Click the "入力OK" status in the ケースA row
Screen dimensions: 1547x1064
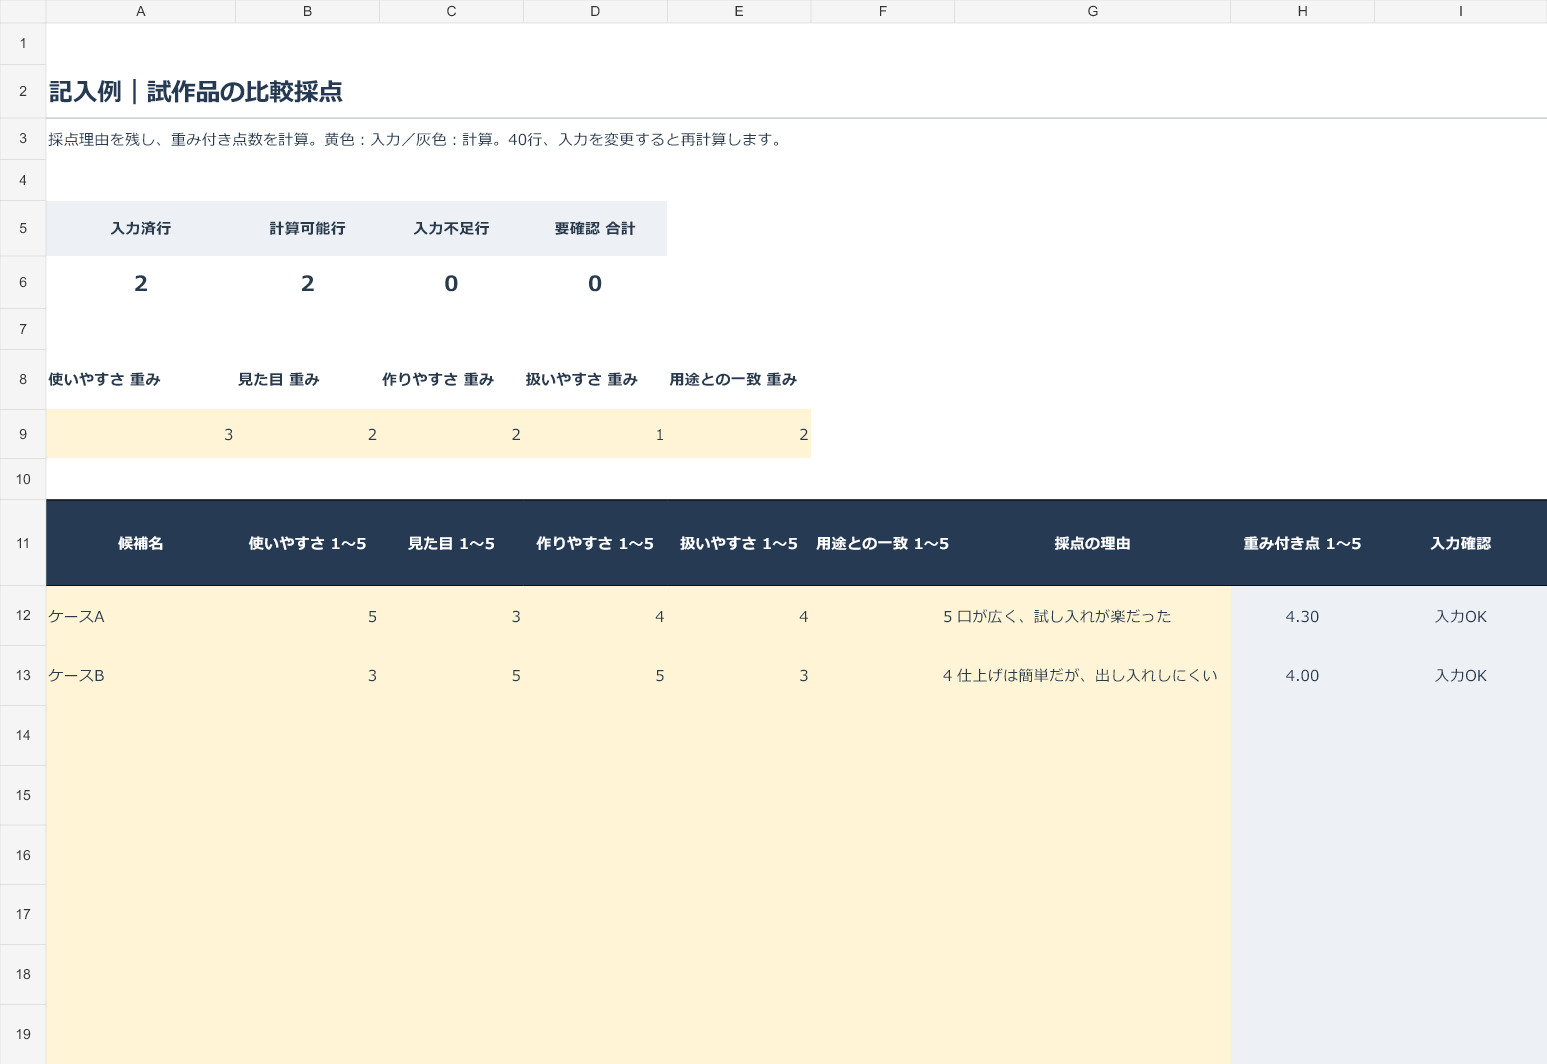[x=1461, y=616]
